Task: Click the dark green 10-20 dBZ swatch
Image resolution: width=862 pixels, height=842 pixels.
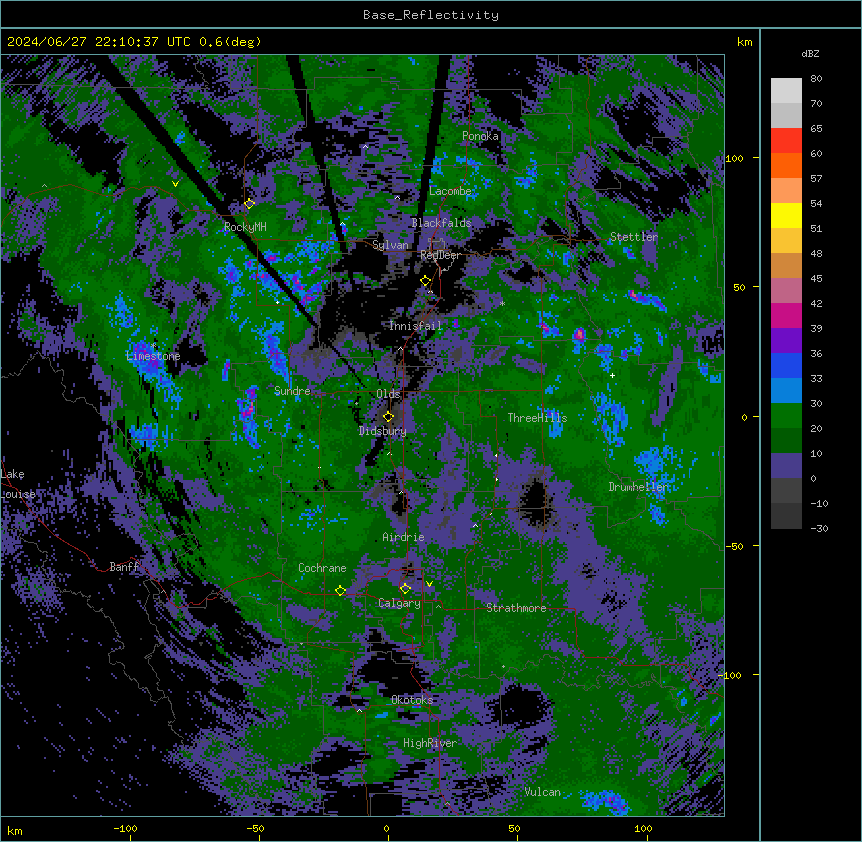Action: pyautogui.click(x=786, y=441)
